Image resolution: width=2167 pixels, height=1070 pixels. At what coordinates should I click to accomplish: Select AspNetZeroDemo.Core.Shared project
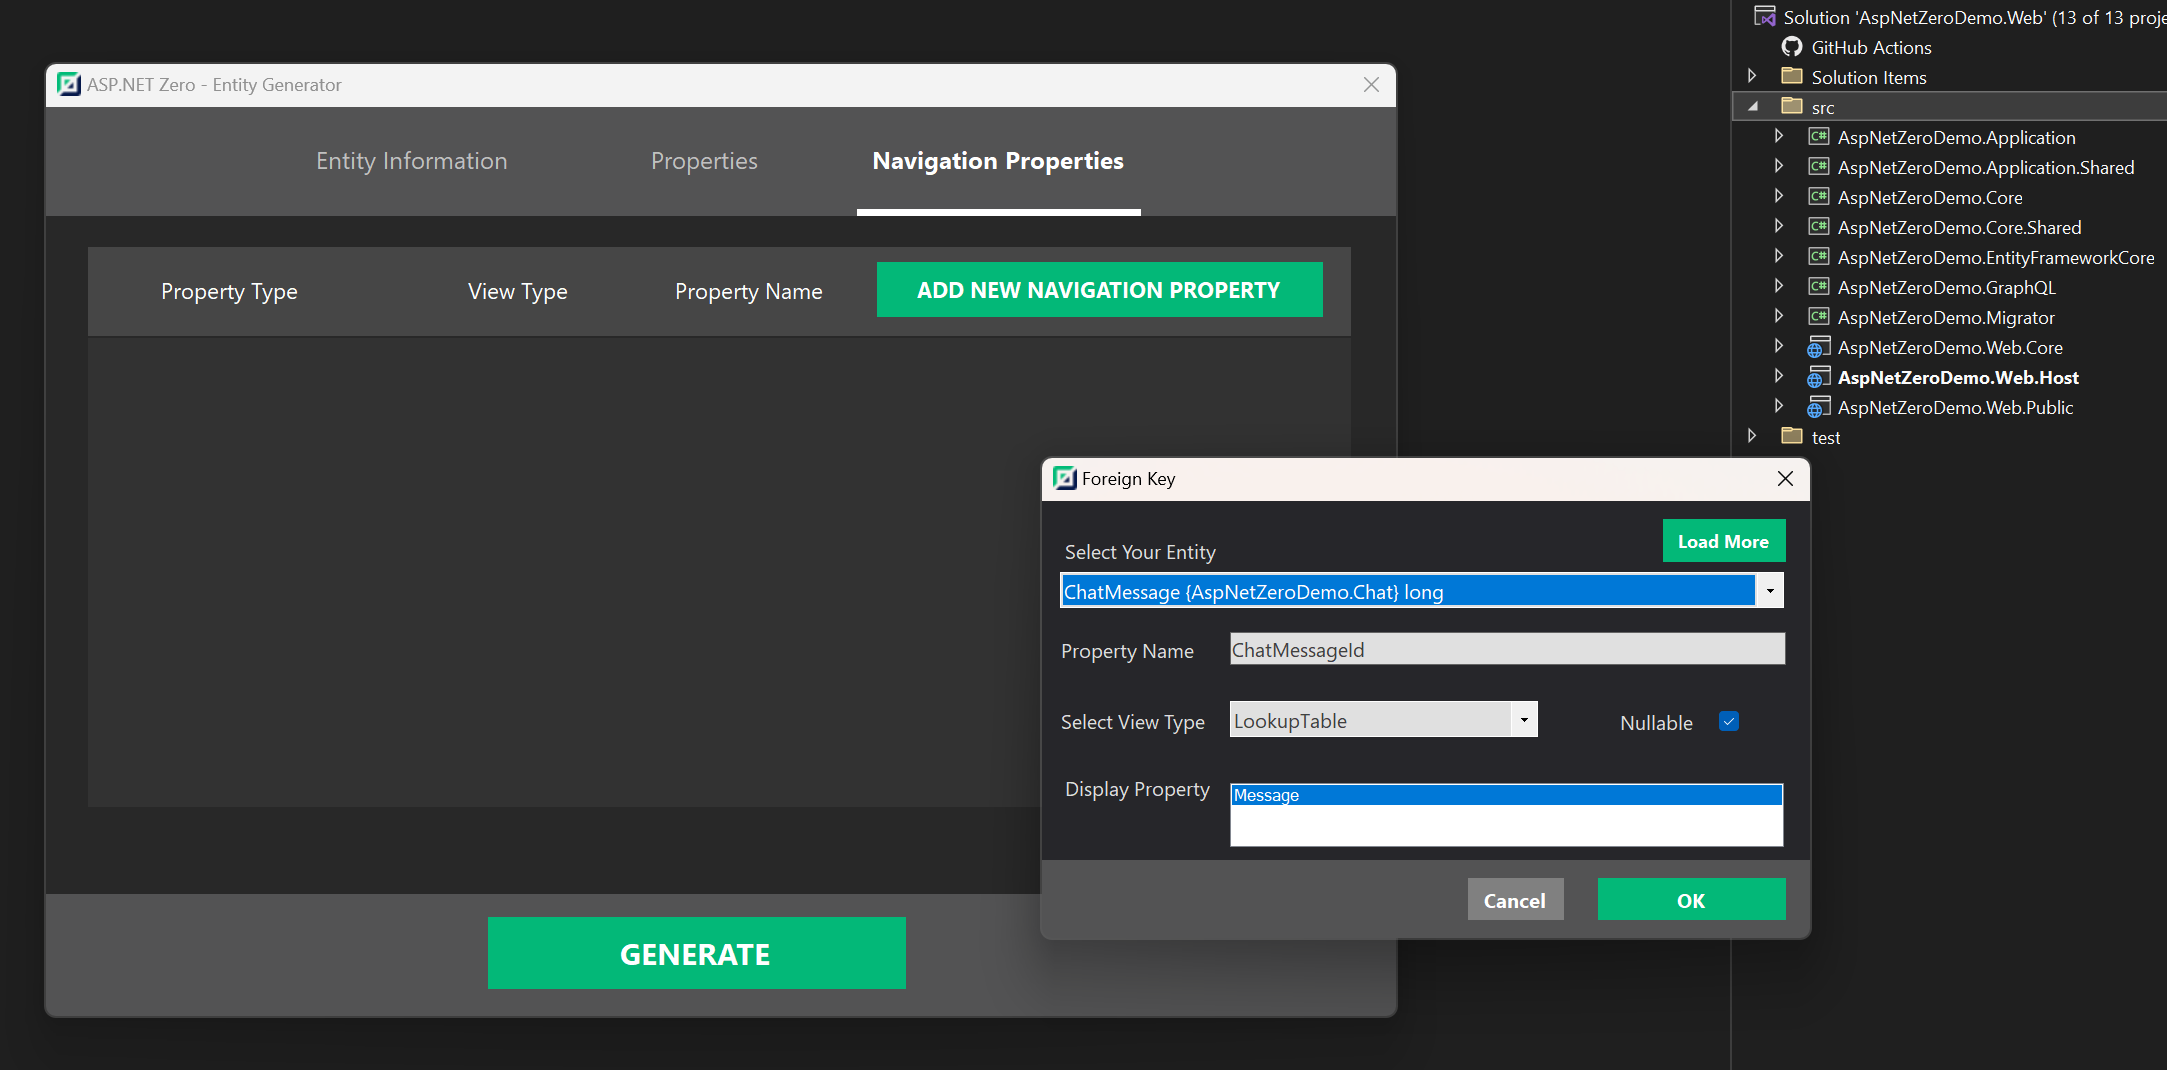(x=1959, y=227)
